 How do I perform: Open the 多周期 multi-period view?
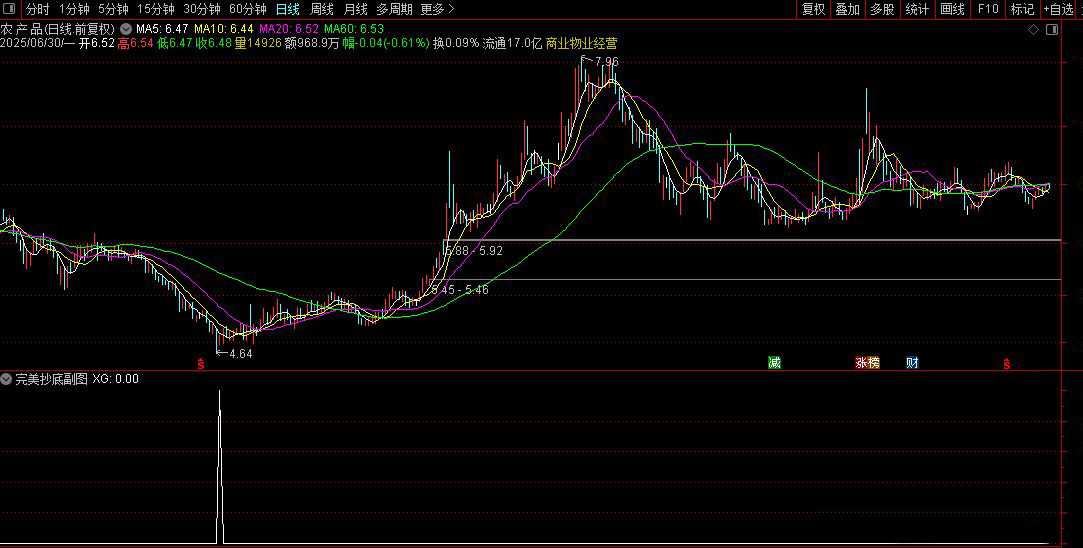[x=394, y=9]
